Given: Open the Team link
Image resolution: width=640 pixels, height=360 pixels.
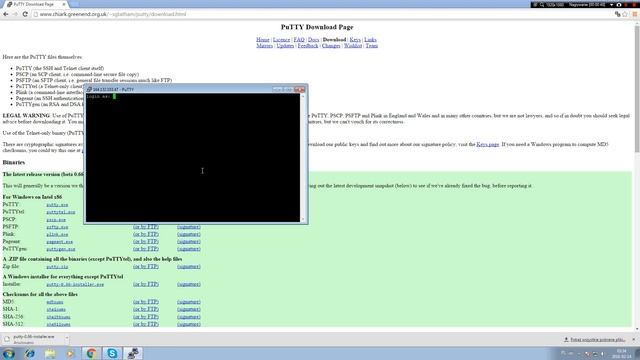Looking at the screenshot, I should coord(371,46).
